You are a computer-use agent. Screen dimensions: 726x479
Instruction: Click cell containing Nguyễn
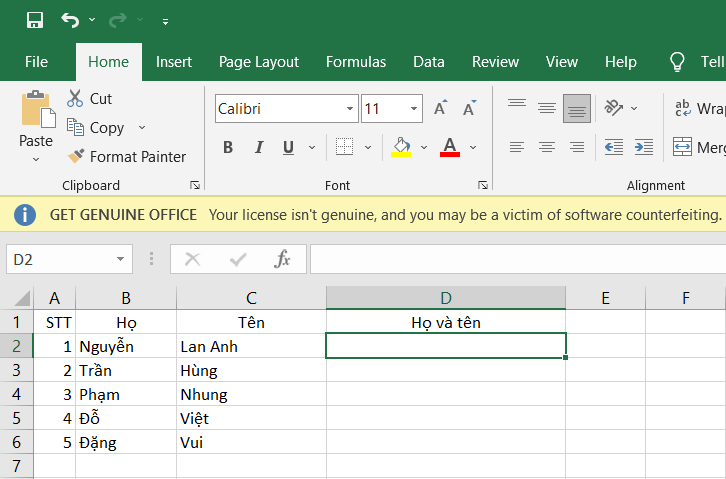(x=126, y=346)
